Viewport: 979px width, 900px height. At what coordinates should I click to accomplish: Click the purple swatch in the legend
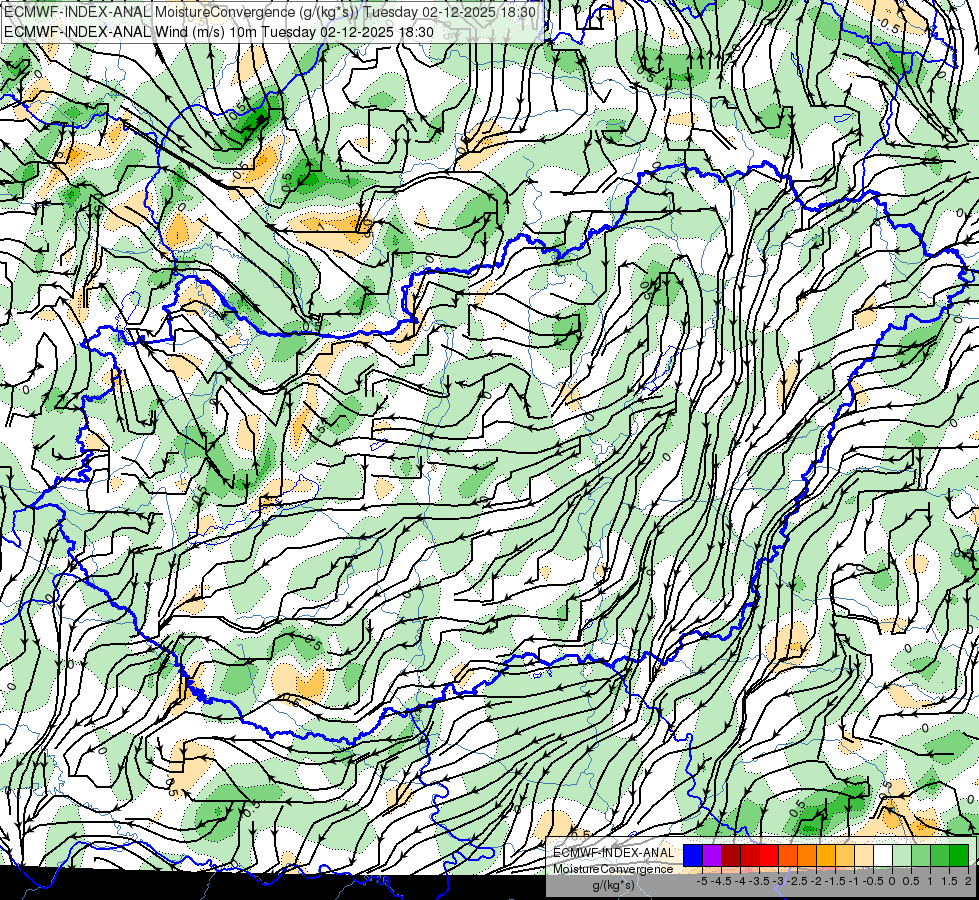pos(712,856)
